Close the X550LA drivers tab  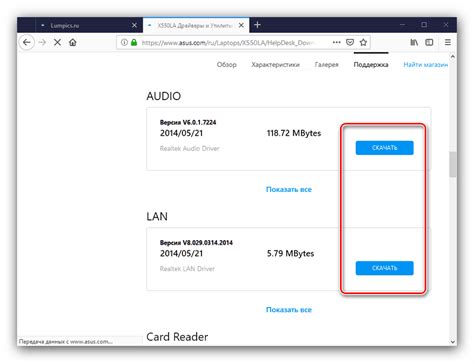[241, 25]
